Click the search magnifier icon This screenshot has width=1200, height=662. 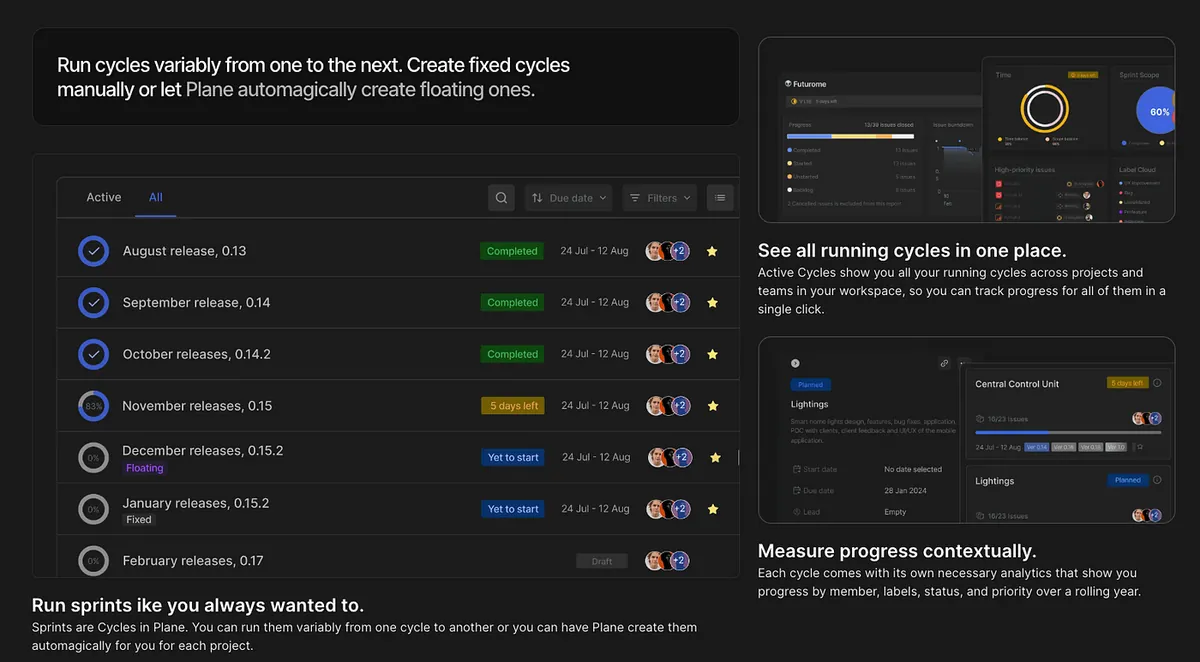(x=502, y=198)
